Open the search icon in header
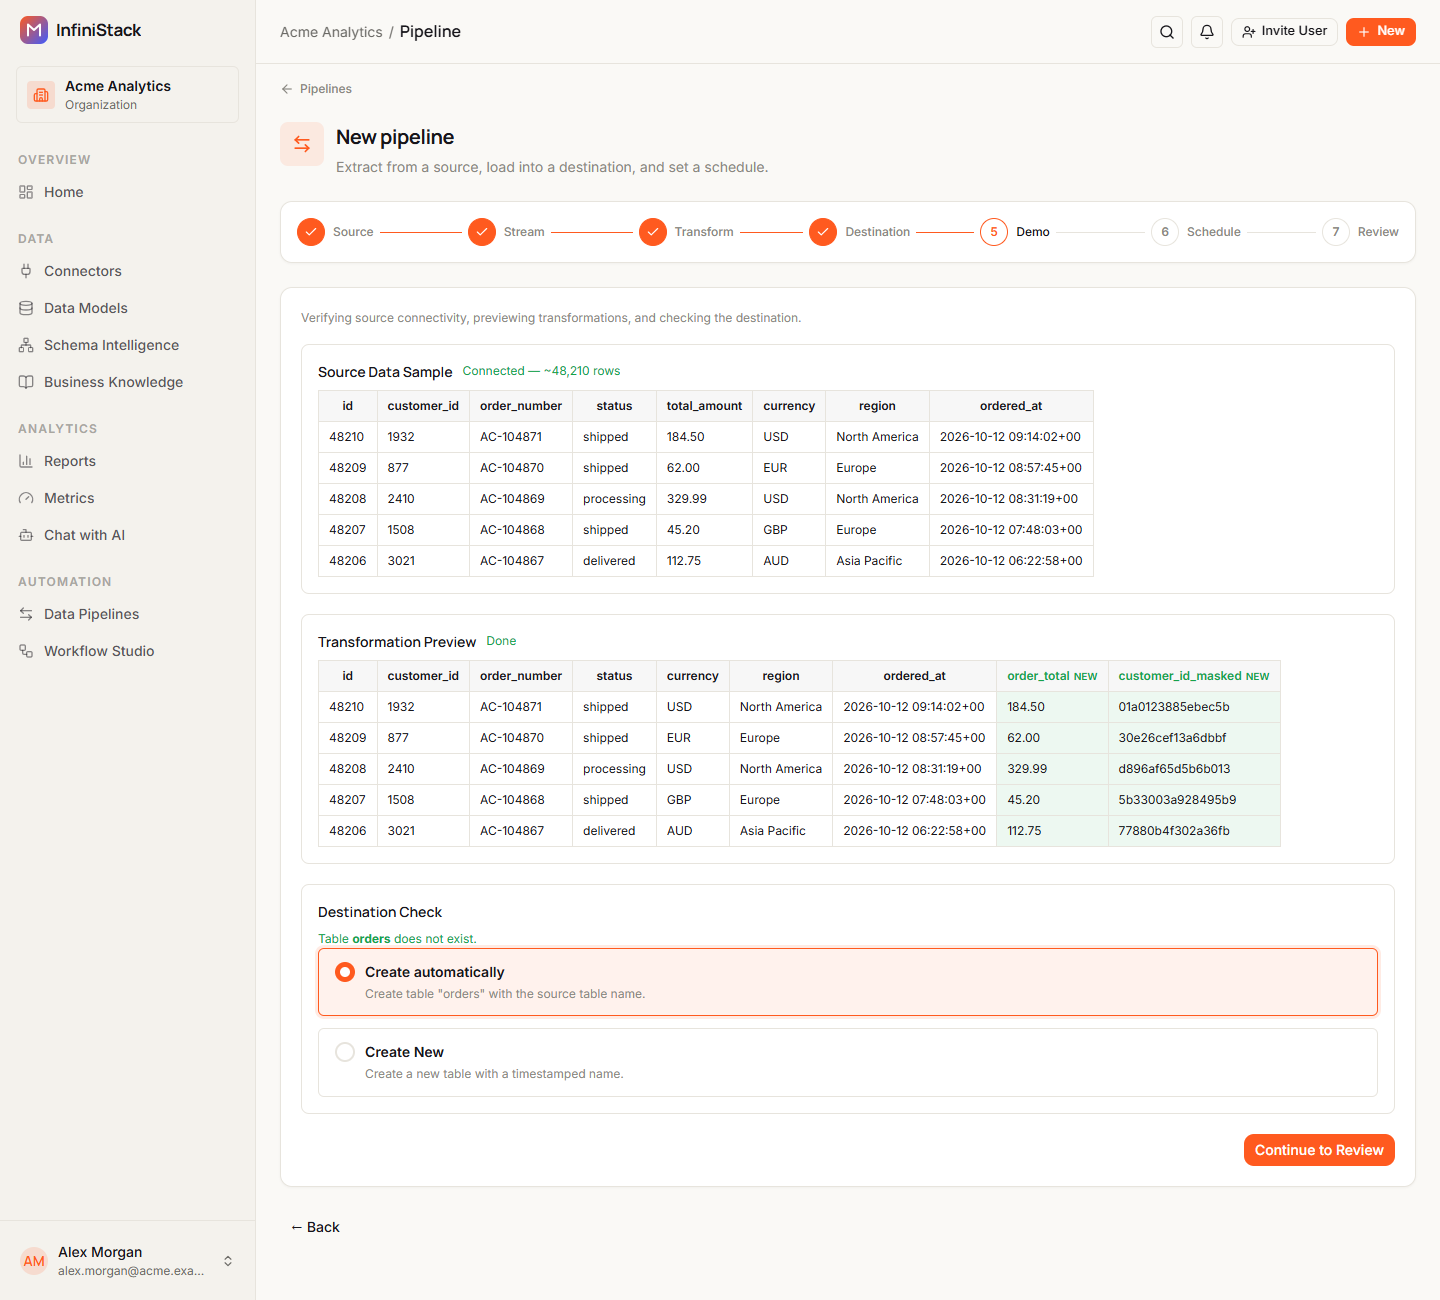Viewport: 1440px width, 1300px height. pyautogui.click(x=1167, y=32)
